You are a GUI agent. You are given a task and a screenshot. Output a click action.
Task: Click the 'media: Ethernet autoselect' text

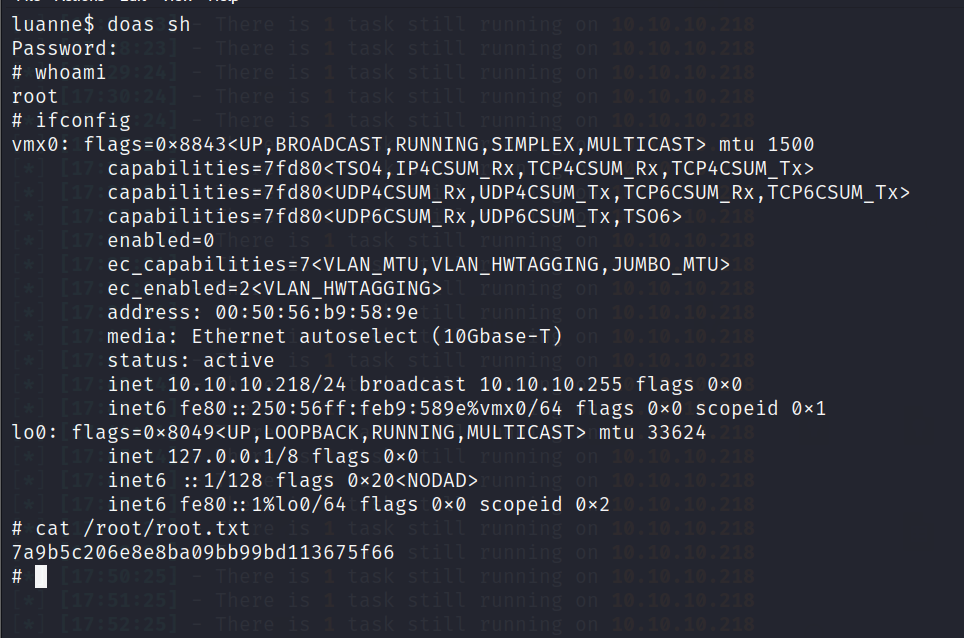[x=280, y=336]
